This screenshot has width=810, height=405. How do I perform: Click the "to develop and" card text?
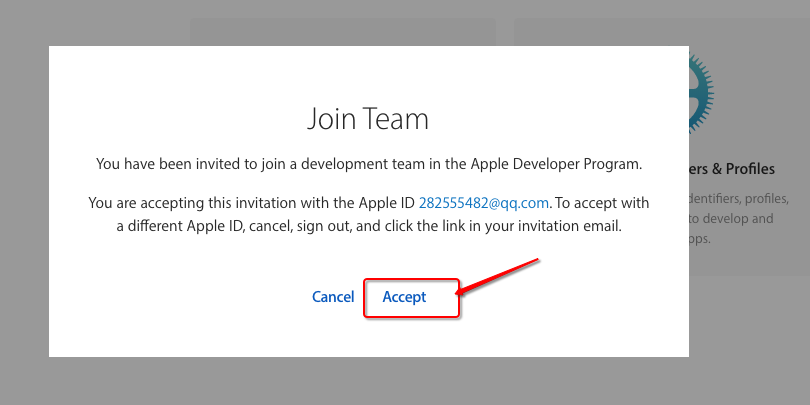tap(737, 218)
